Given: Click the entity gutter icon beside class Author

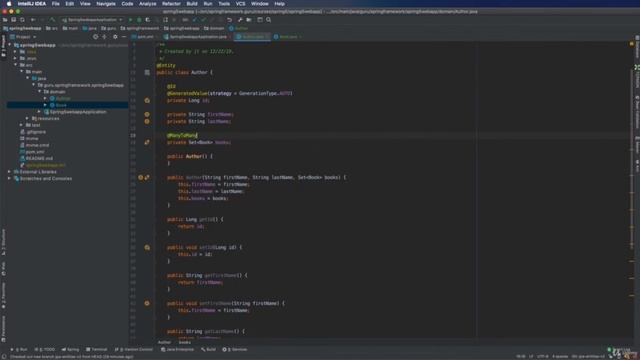Looking at the screenshot, I should pos(147,72).
